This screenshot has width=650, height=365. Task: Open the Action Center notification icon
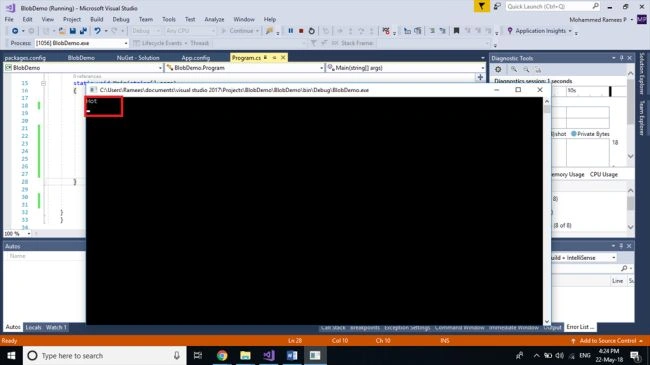point(635,355)
